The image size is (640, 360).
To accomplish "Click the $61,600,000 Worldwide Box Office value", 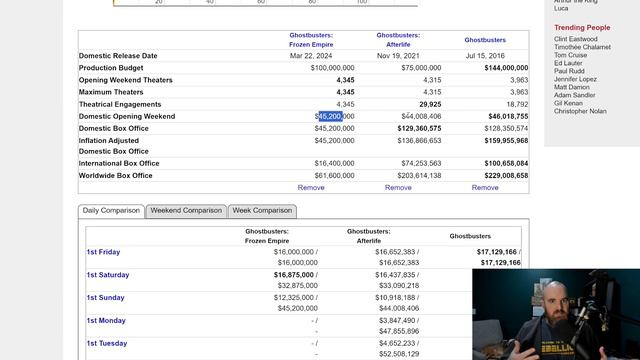I will click(334, 176).
